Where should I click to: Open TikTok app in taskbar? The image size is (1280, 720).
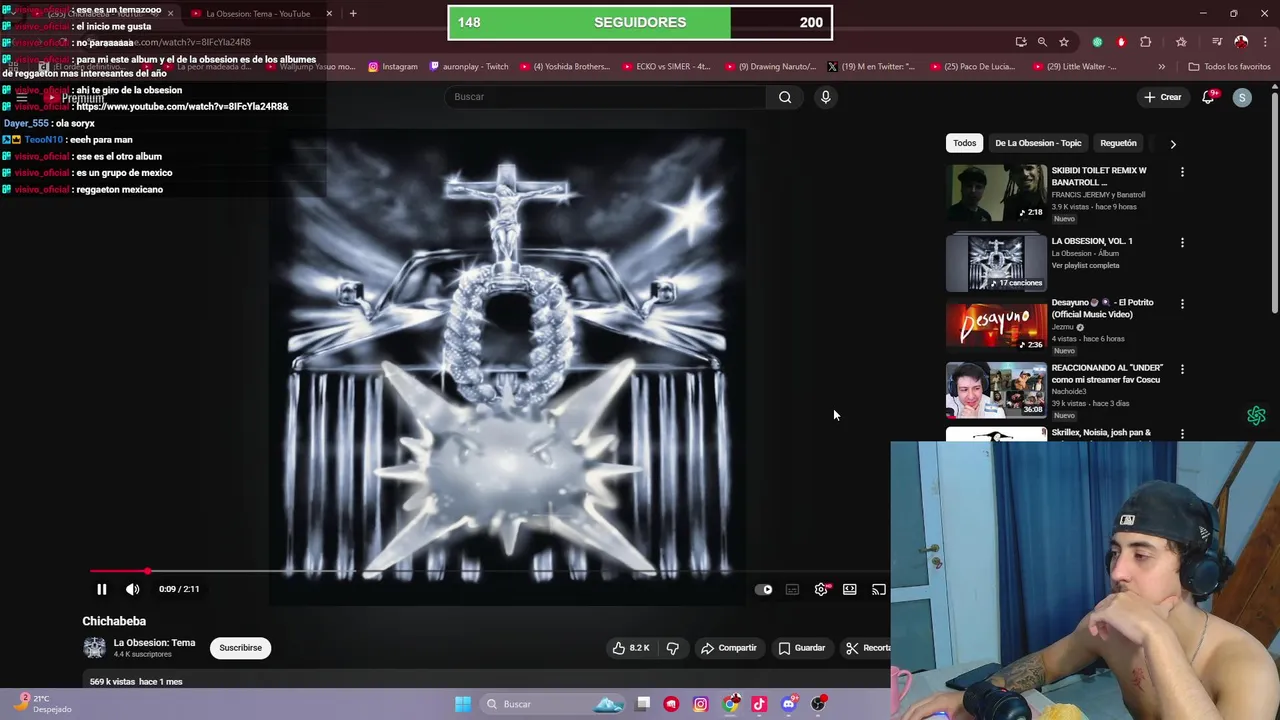coord(759,704)
